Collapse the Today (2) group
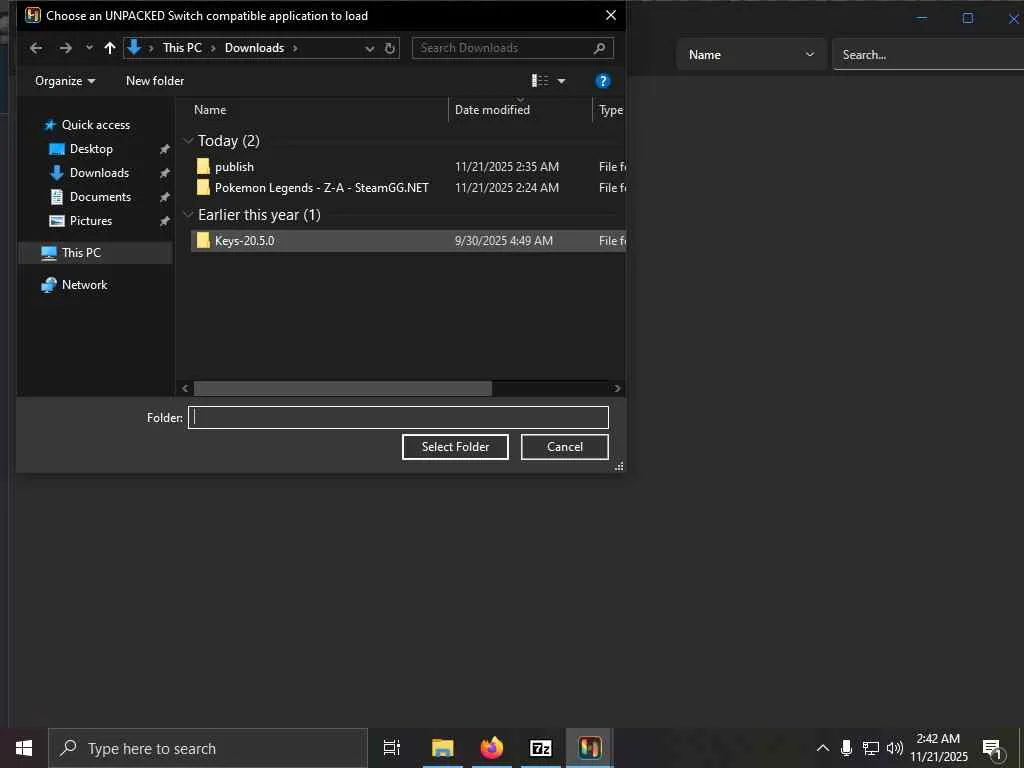Screen dimensions: 1024x768 point(188,140)
